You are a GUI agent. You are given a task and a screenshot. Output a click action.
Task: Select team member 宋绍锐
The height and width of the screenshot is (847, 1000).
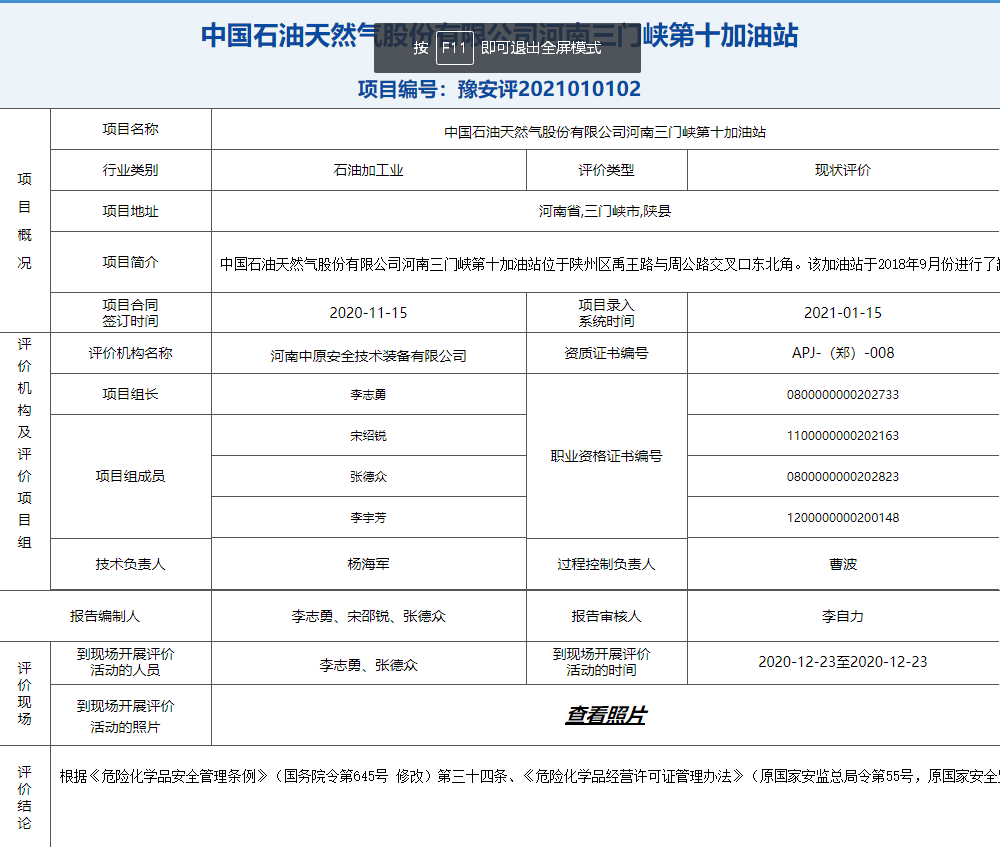(369, 436)
